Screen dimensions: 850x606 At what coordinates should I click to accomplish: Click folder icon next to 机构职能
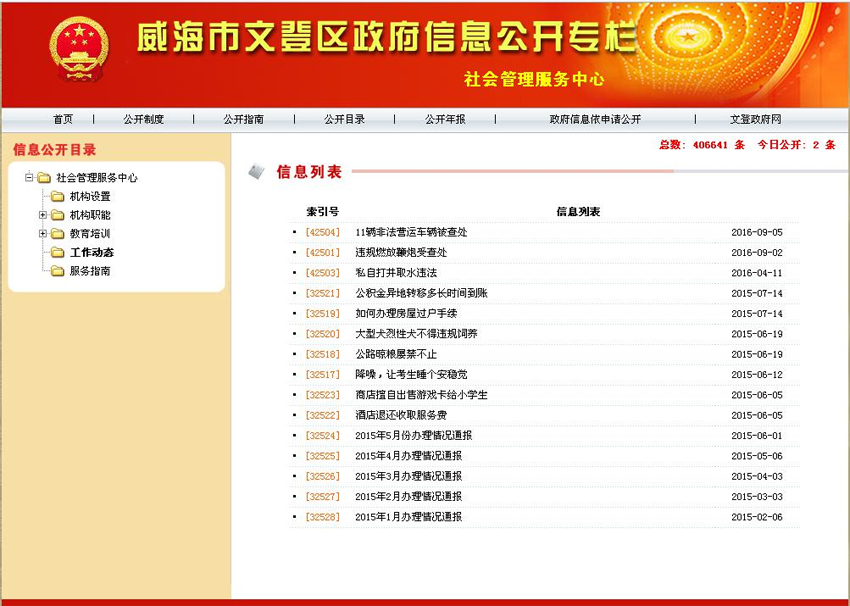click(58, 215)
